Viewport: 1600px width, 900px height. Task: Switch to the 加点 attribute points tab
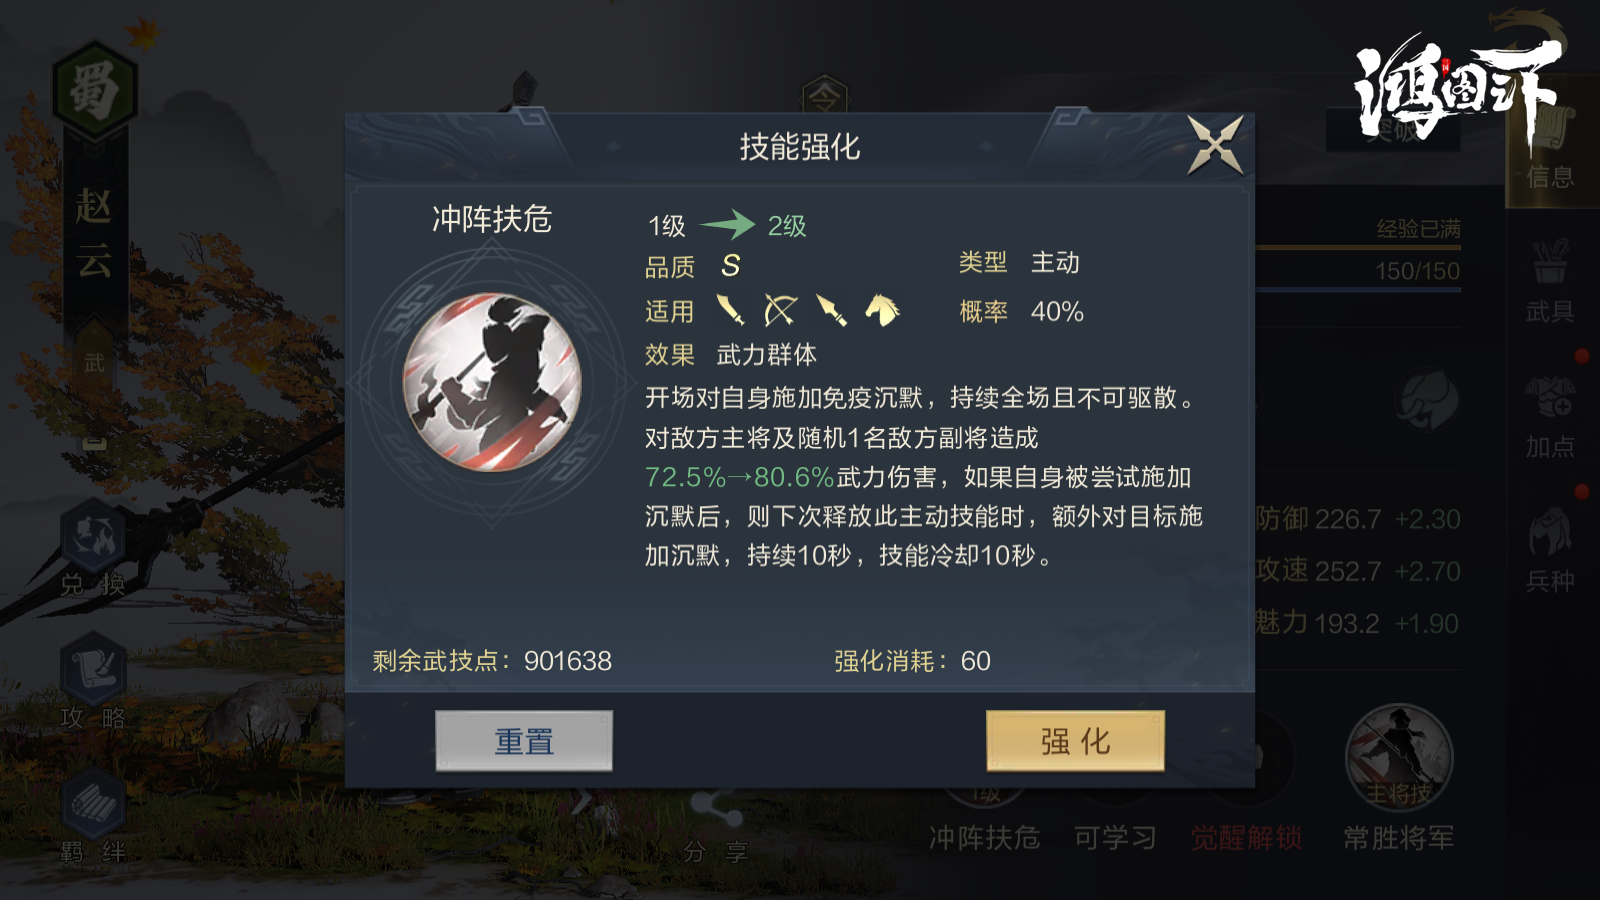click(1550, 417)
